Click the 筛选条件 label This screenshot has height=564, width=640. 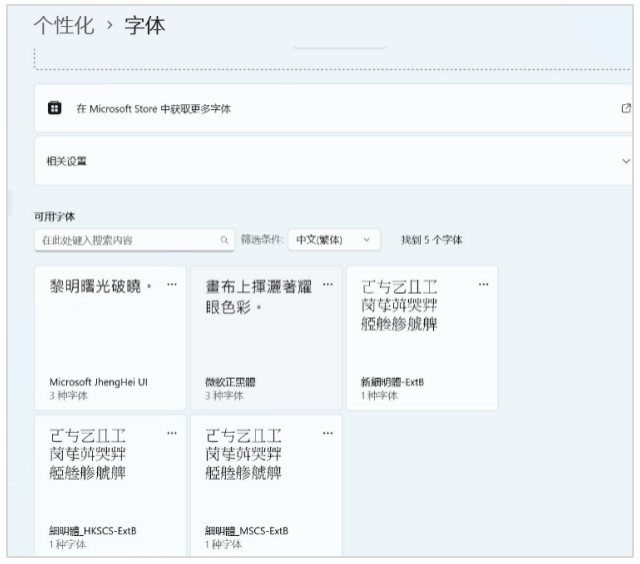click(x=262, y=240)
